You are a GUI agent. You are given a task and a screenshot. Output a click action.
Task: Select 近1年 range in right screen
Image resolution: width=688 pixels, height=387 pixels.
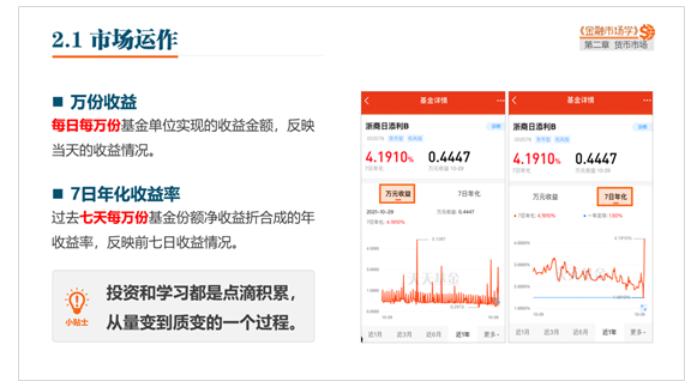click(x=609, y=332)
